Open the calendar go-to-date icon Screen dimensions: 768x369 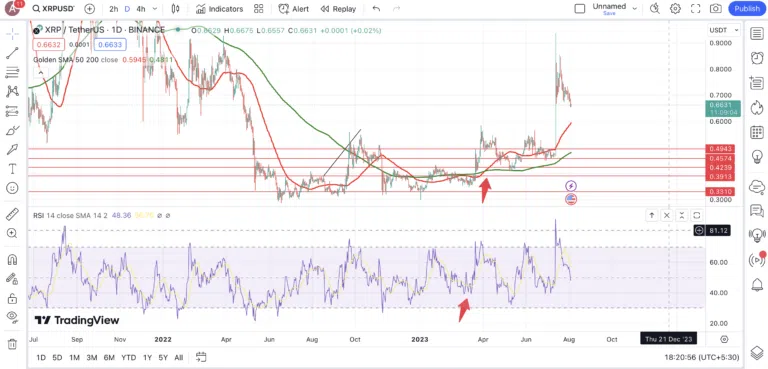point(200,357)
